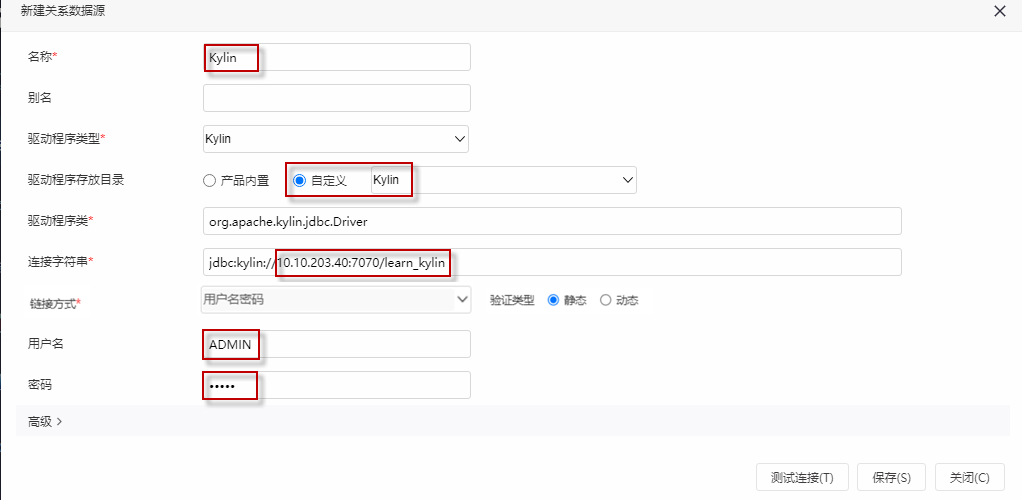Image resolution: width=1022 pixels, height=500 pixels.
Task: Expand the 高级 advanced section
Action: click(45, 421)
